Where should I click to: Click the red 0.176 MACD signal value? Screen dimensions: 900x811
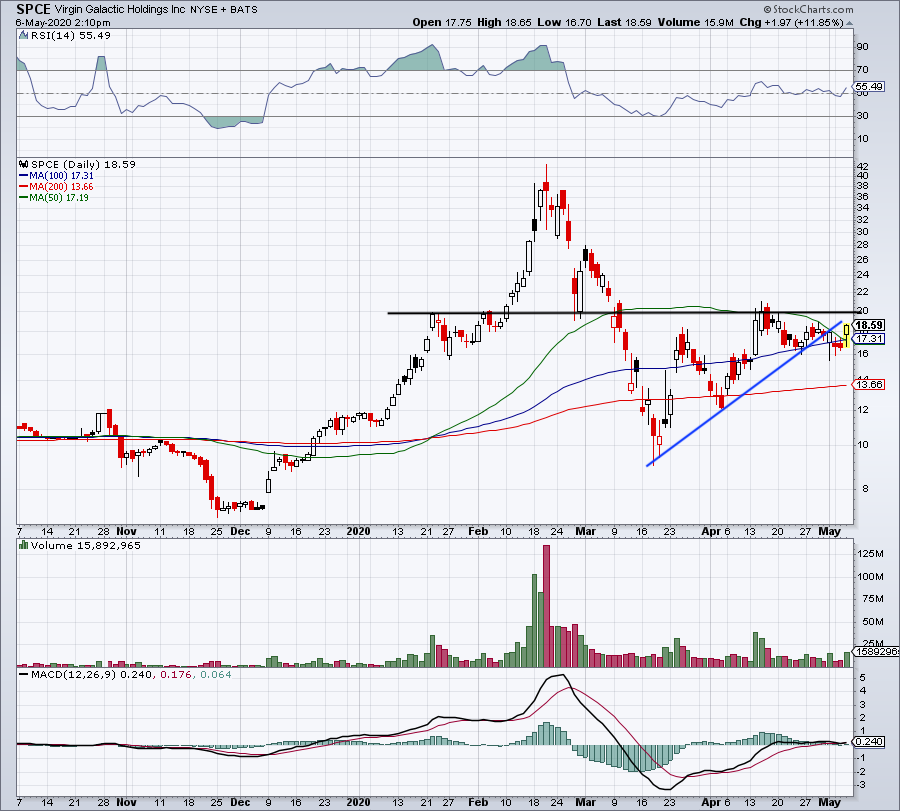pos(175,674)
